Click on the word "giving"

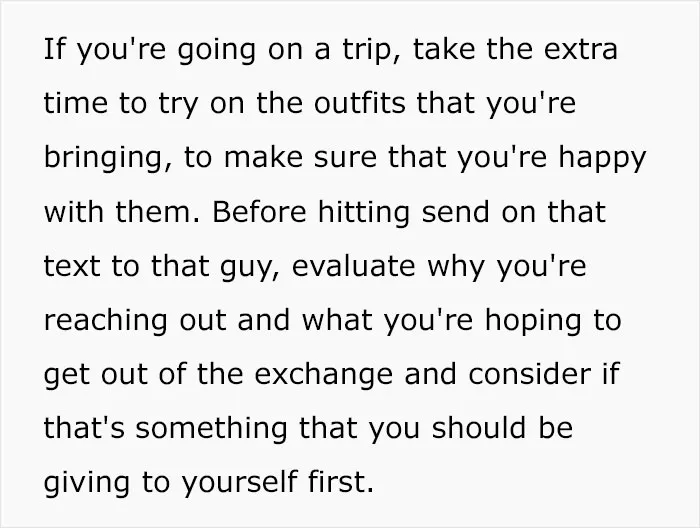click(87, 483)
